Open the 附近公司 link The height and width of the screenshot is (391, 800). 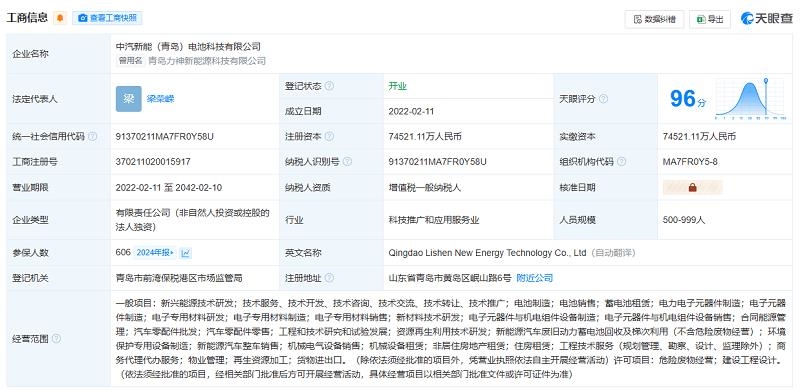pyautogui.click(x=535, y=278)
